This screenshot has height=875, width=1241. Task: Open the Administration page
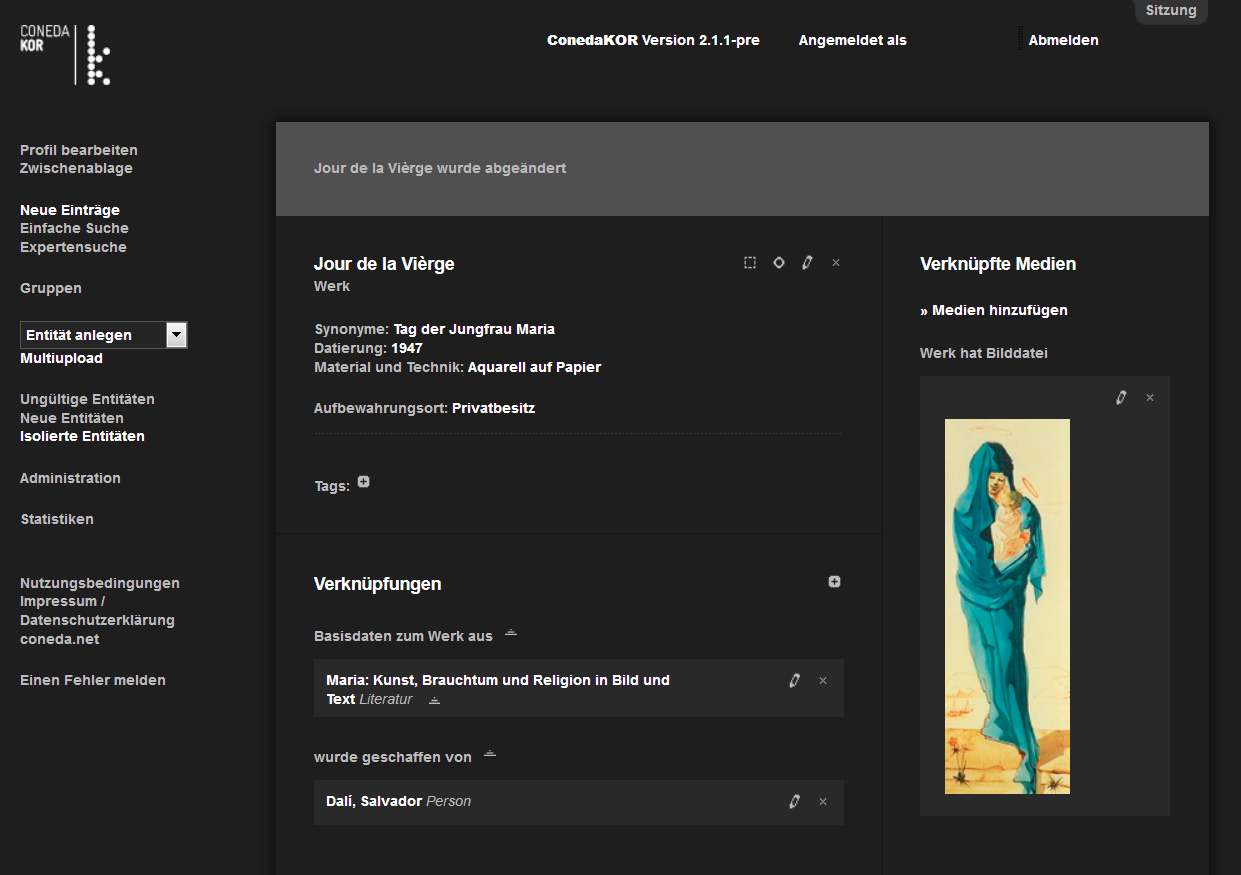[70, 478]
